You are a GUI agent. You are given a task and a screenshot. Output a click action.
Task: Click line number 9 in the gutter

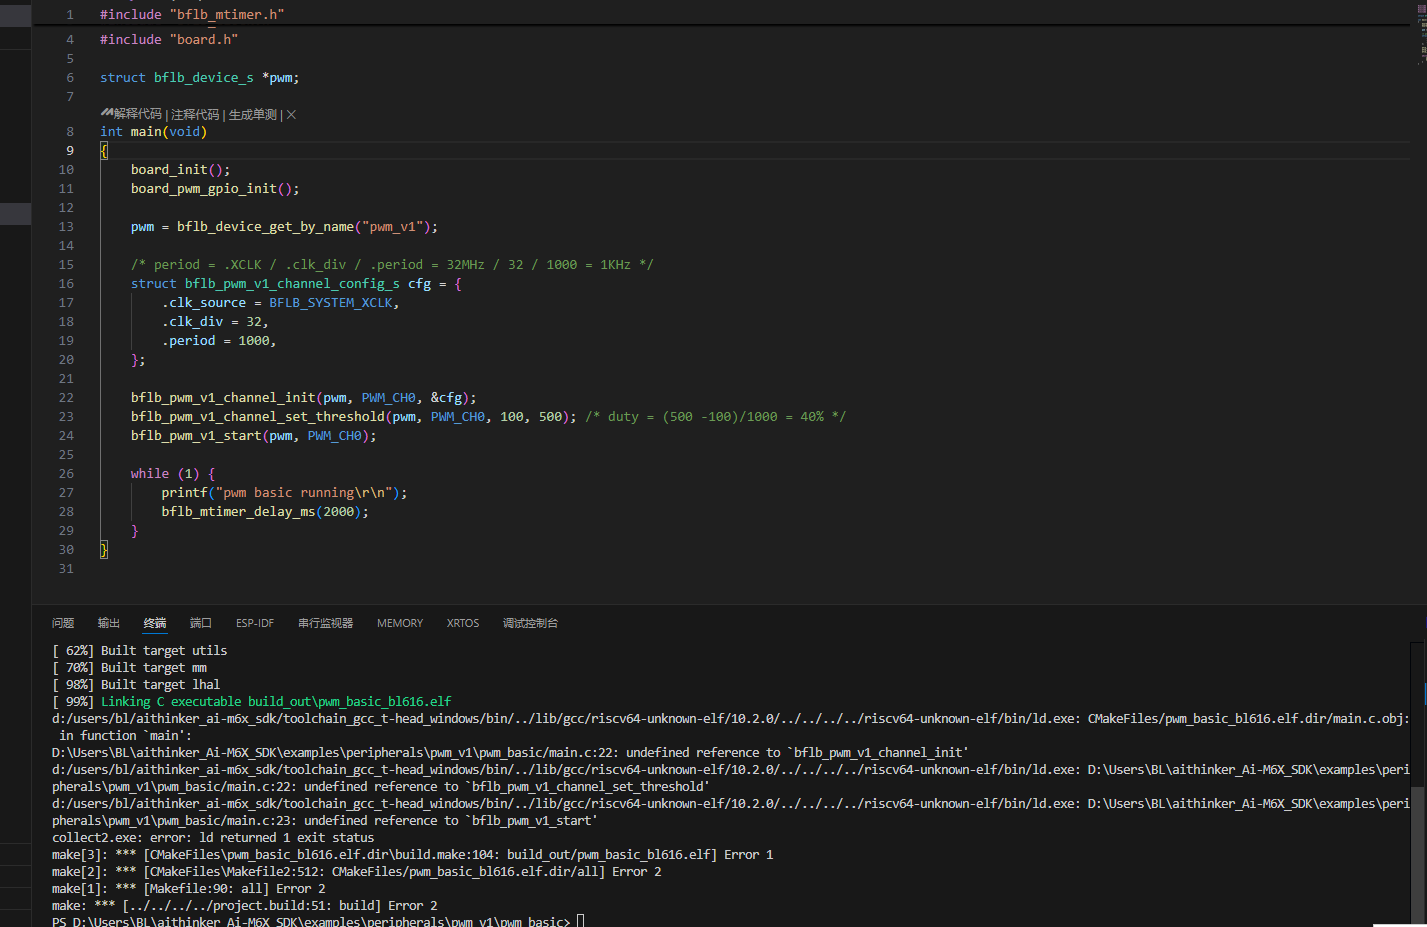click(x=70, y=151)
